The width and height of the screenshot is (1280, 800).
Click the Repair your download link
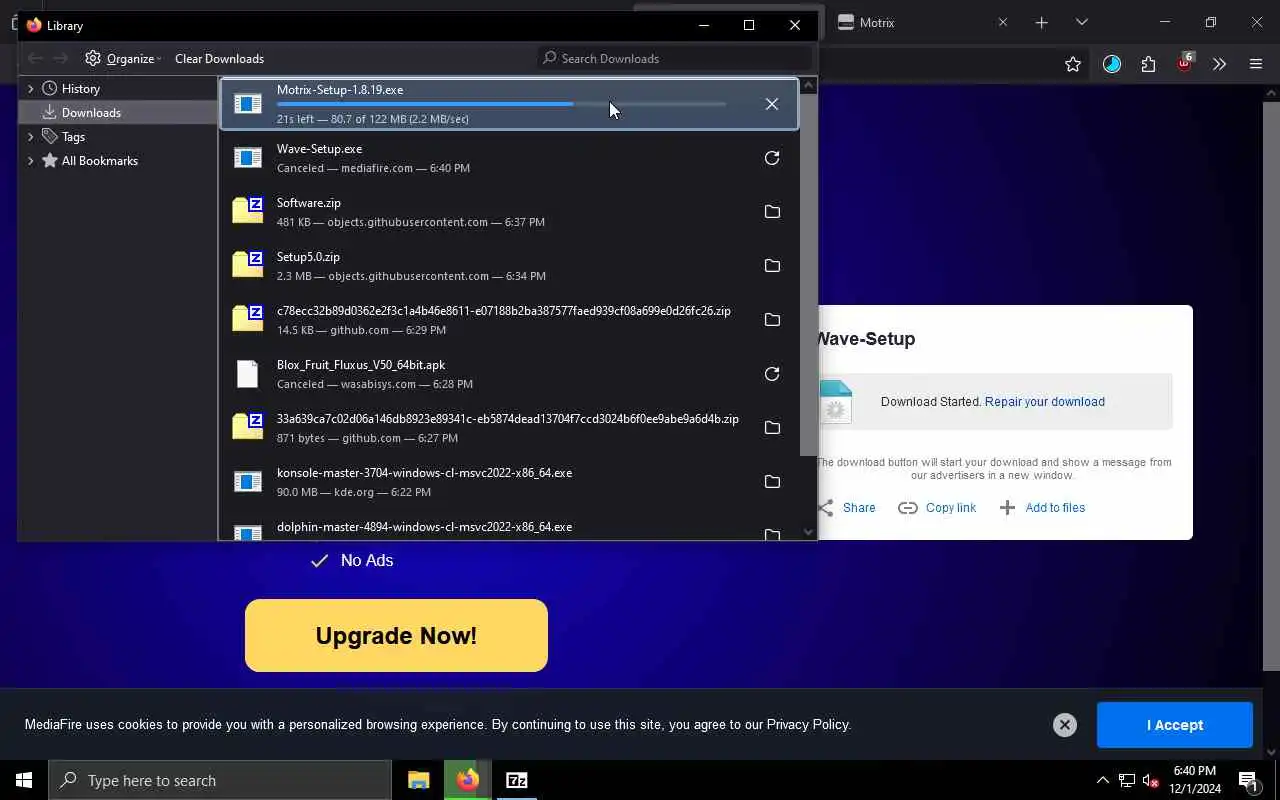[x=1044, y=402]
